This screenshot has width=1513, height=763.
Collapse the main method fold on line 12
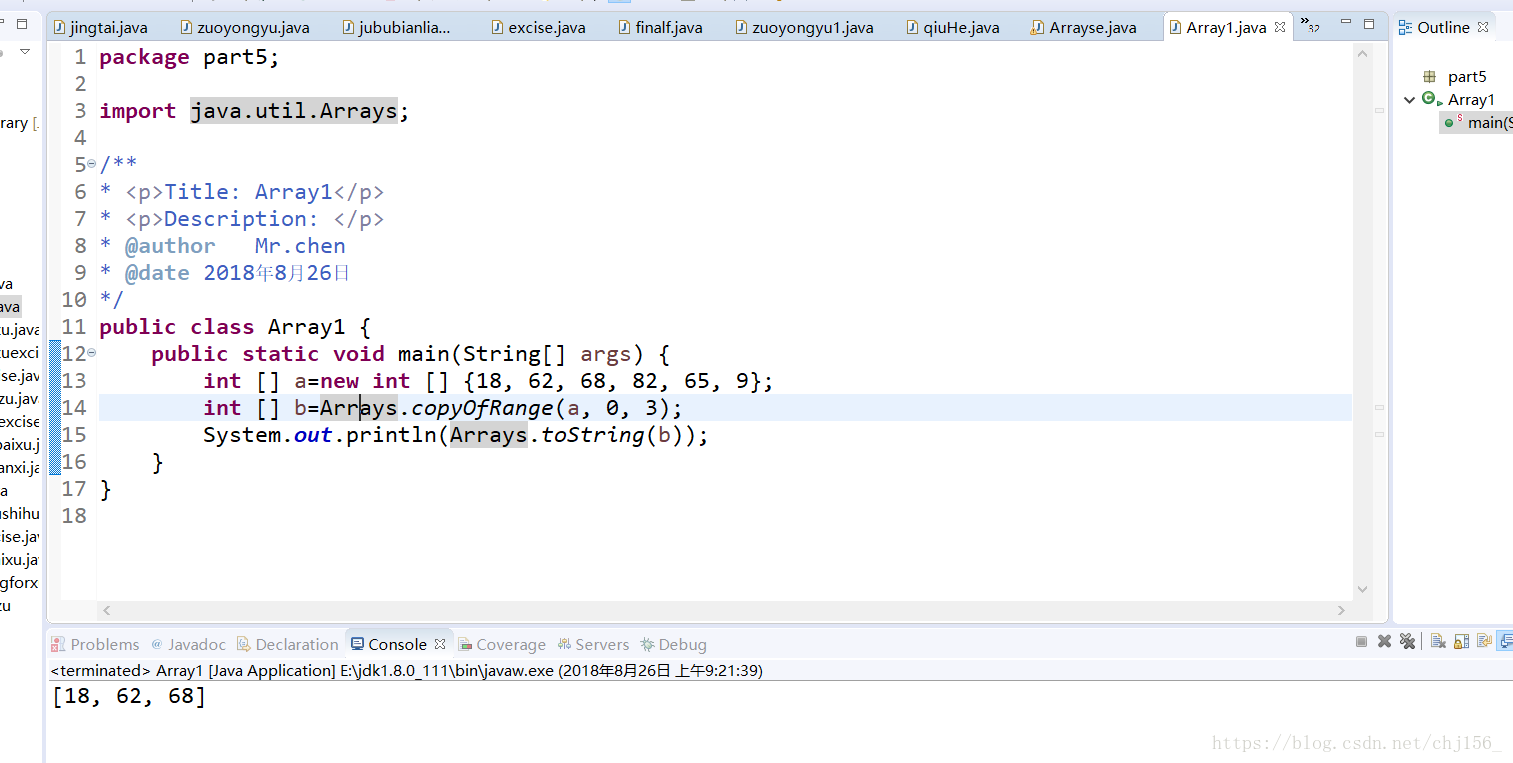92,352
